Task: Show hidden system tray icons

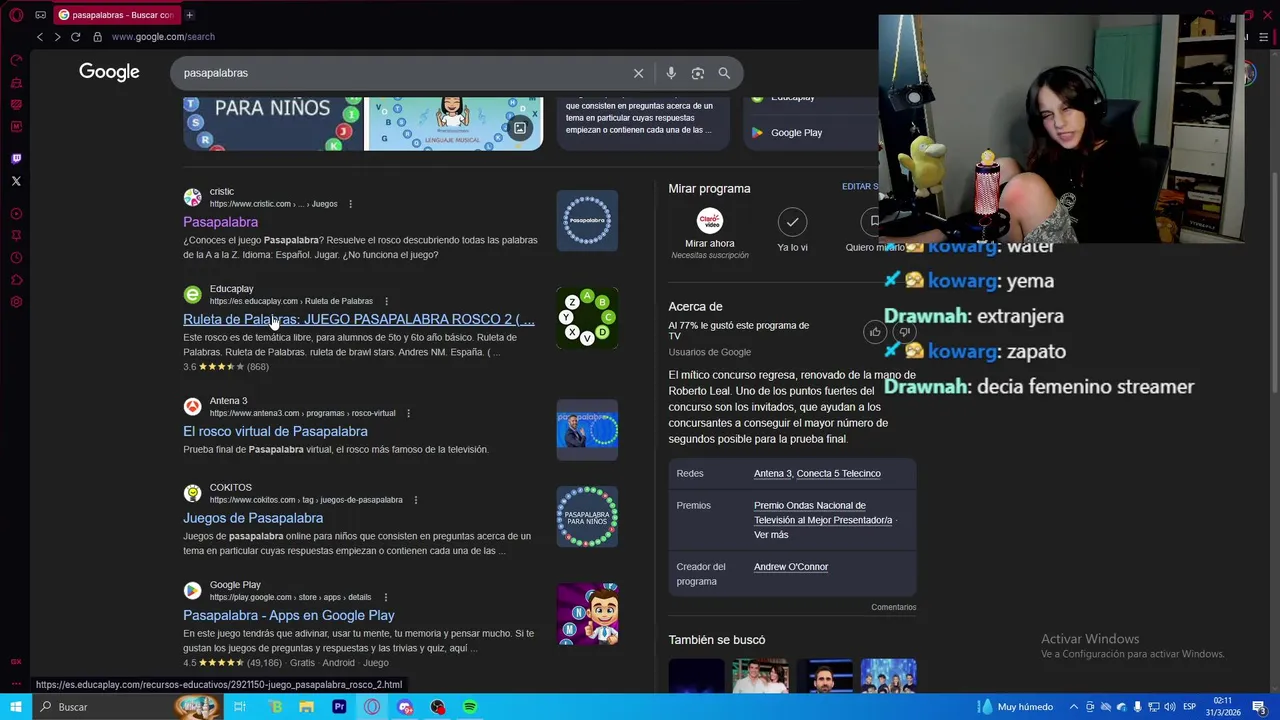Action: point(1074,707)
